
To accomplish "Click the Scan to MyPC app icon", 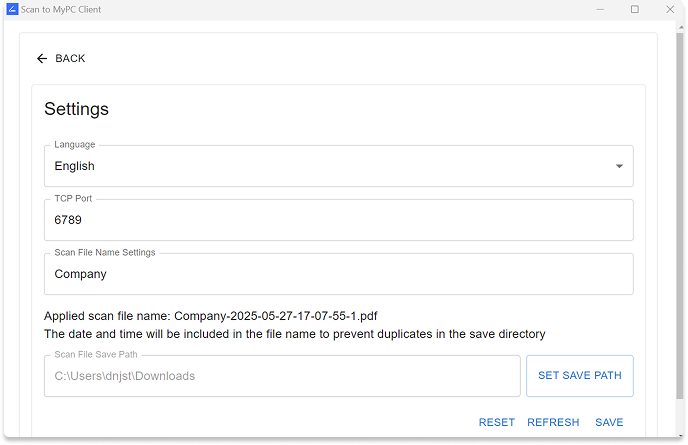I will (x=12, y=9).
